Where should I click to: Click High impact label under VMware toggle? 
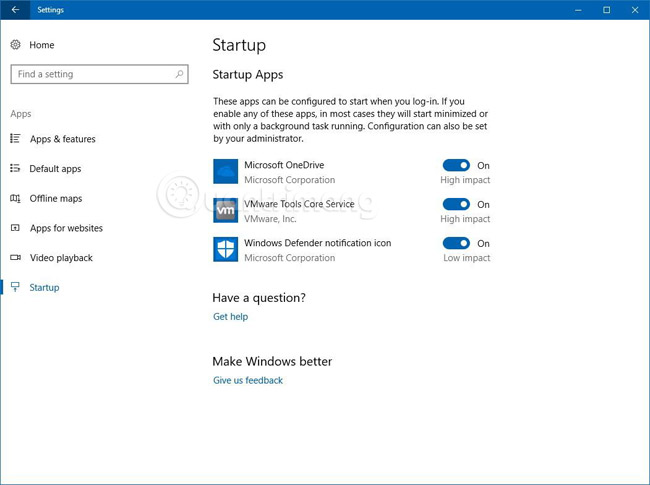(x=465, y=219)
